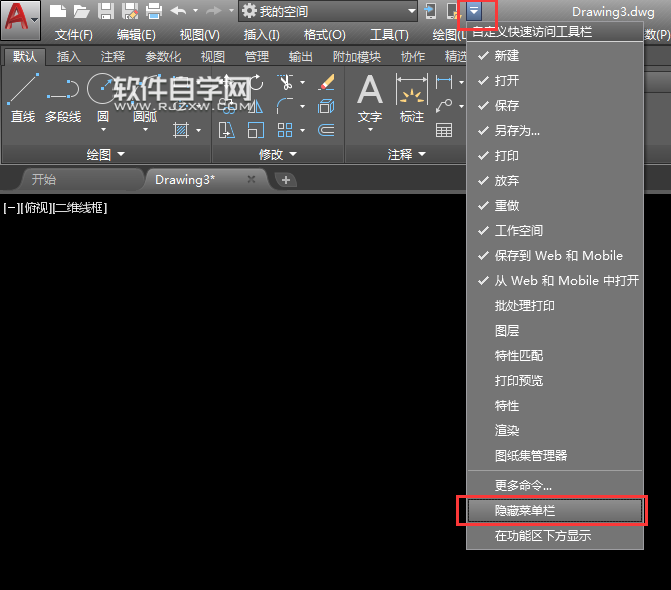The image size is (671, 590).
Task: Uncheck 新建 in the customize list
Action: click(x=555, y=56)
